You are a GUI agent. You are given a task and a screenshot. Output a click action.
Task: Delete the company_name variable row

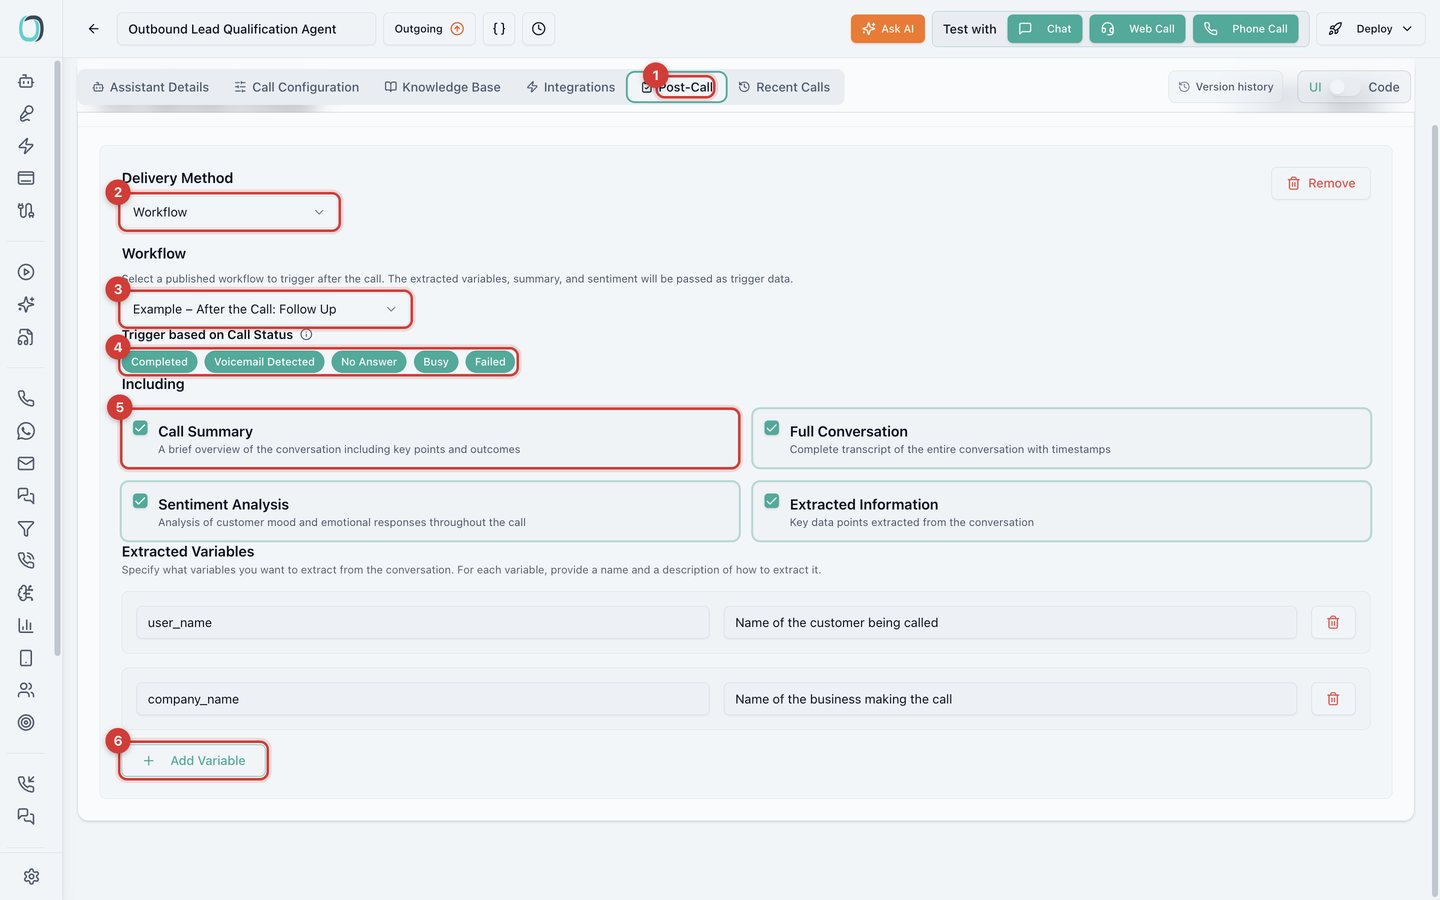click(1333, 699)
